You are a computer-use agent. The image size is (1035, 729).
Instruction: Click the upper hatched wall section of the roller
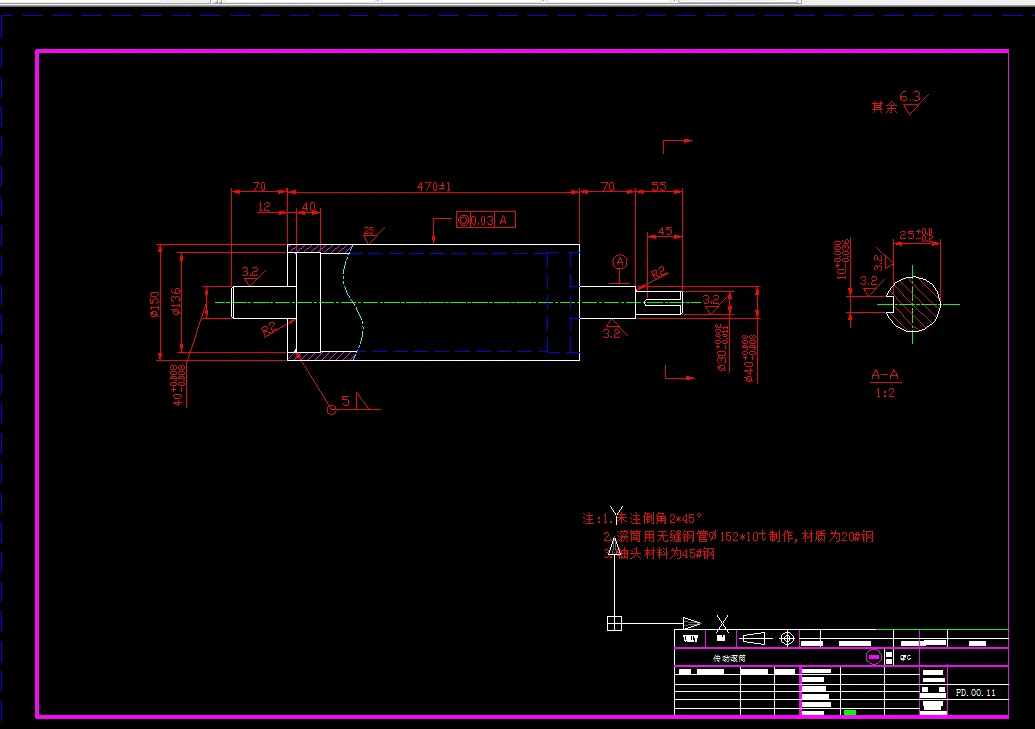click(x=320, y=248)
